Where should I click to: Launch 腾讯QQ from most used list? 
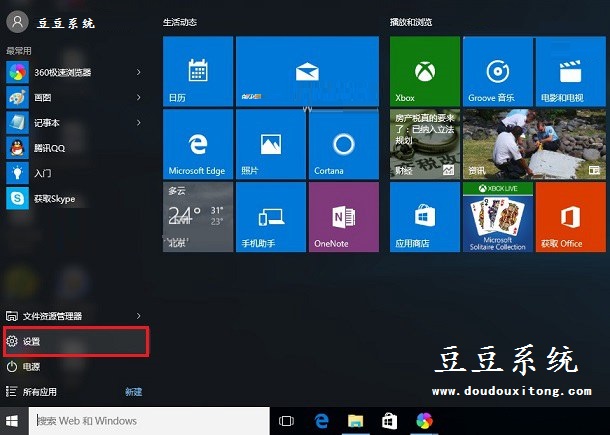click(x=75, y=148)
